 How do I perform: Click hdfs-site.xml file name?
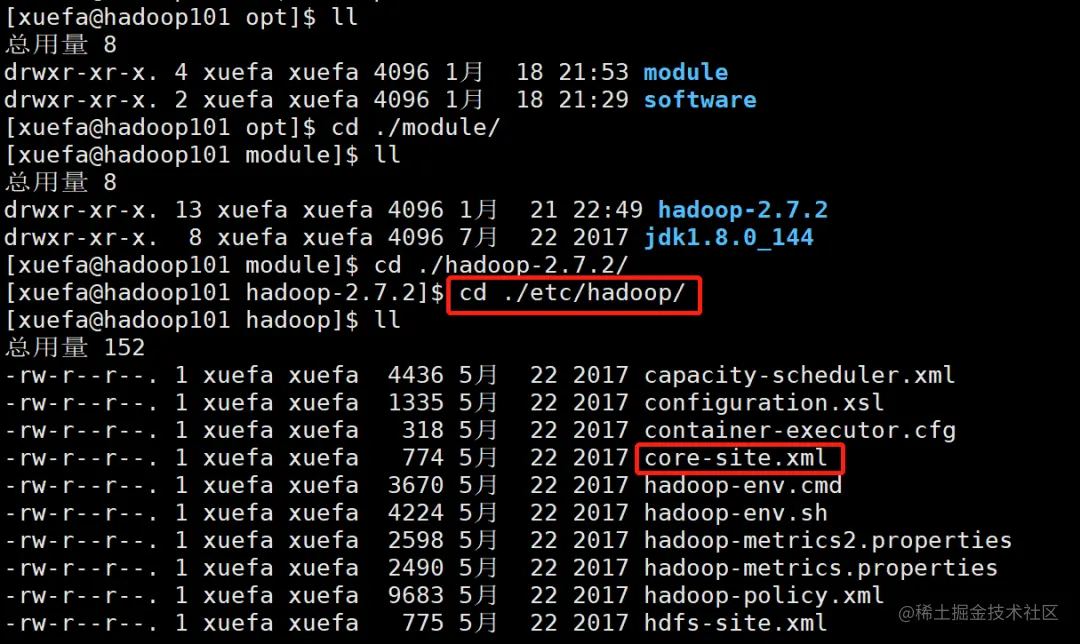(736, 623)
